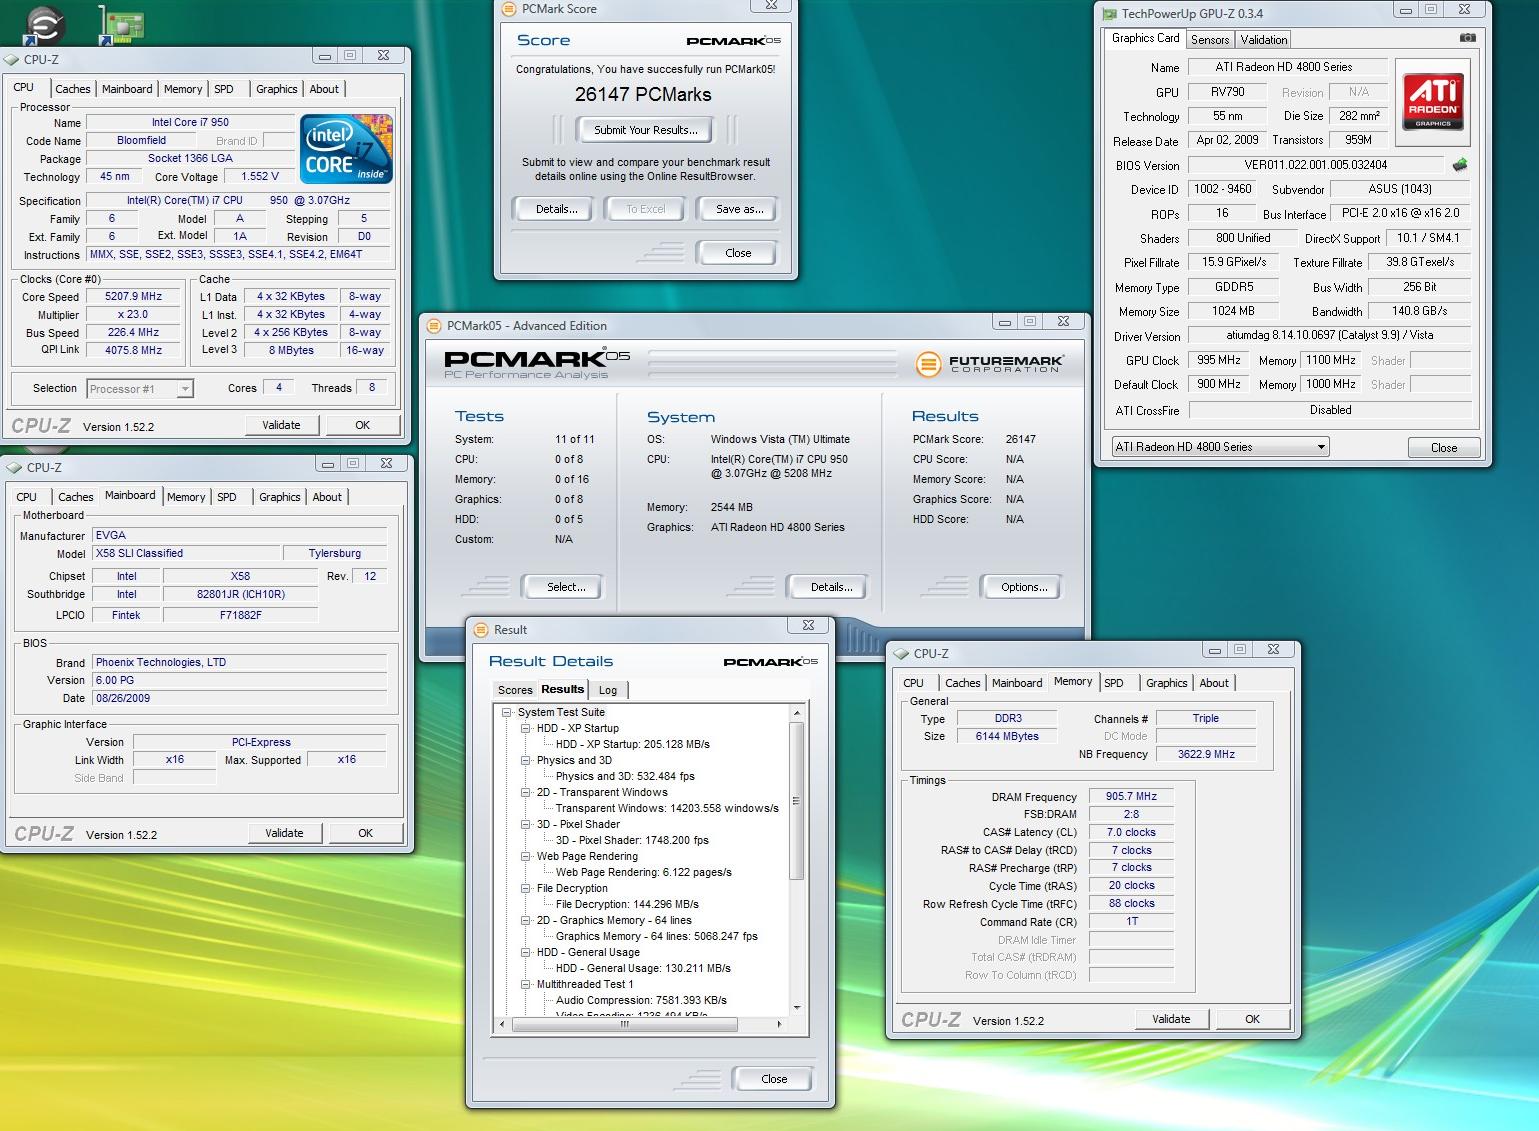The width and height of the screenshot is (1539, 1131).
Task: Click the Futuremark logo in PCMark05 window
Action: click(989, 364)
